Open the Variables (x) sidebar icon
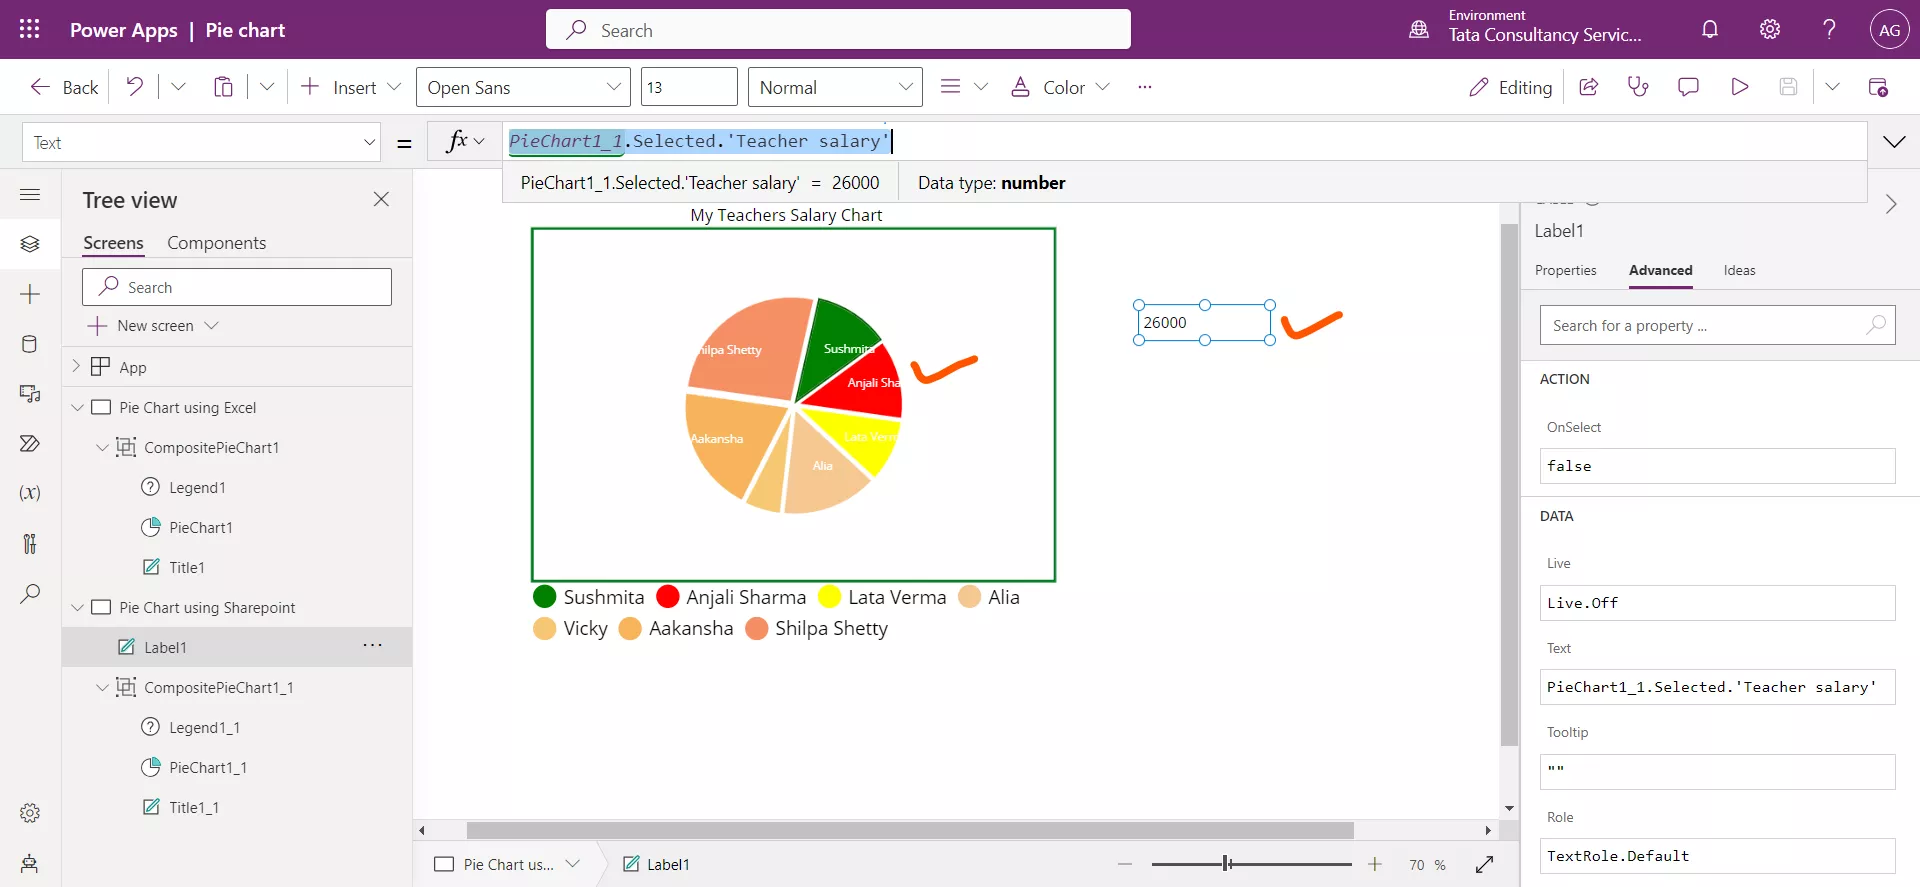 tap(30, 493)
